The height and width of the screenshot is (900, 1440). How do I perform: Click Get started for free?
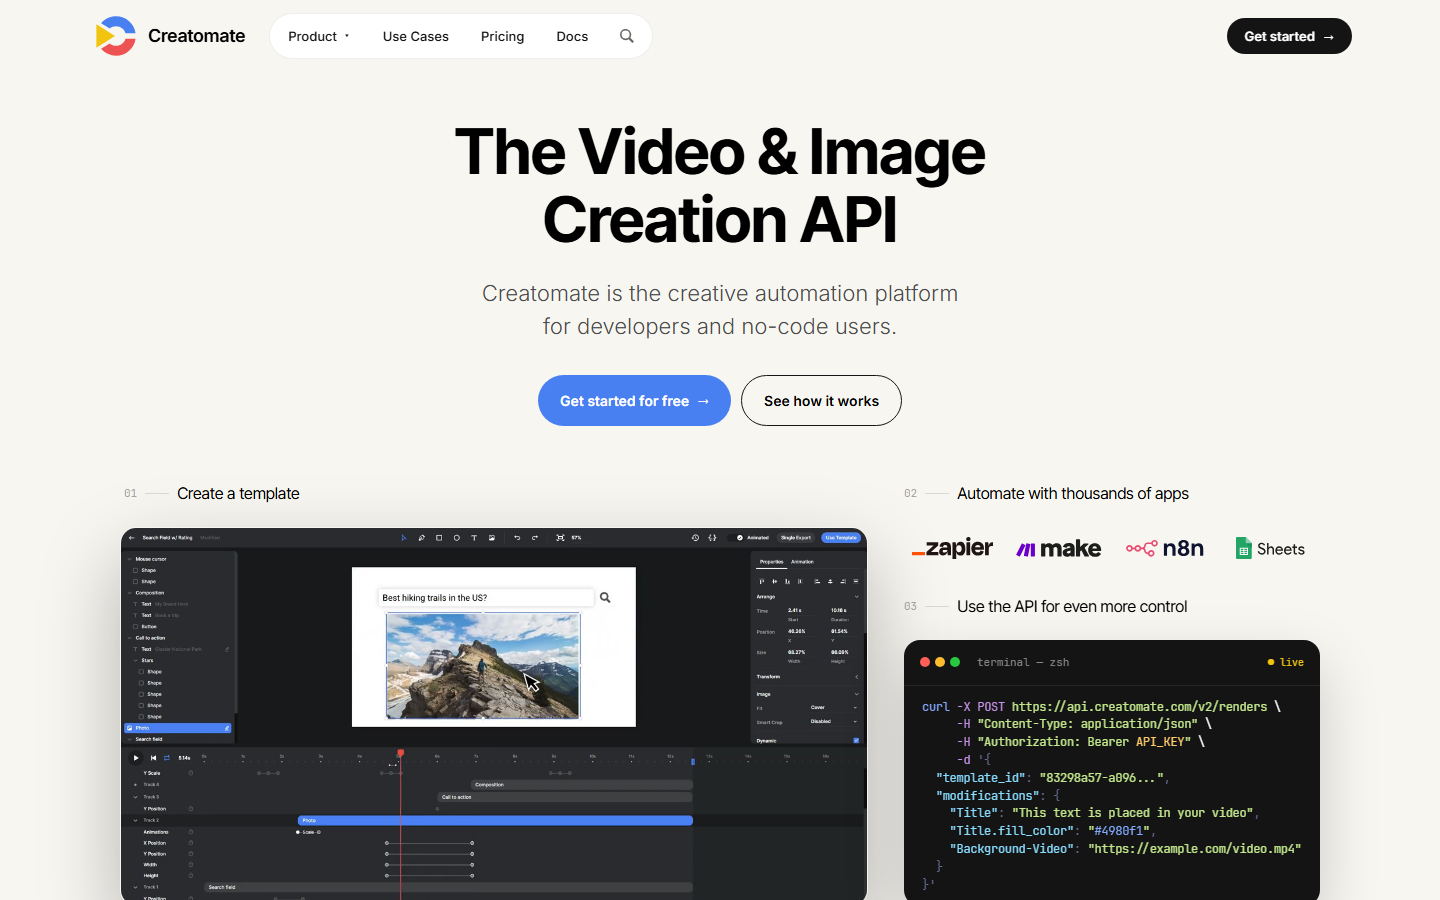point(634,401)
